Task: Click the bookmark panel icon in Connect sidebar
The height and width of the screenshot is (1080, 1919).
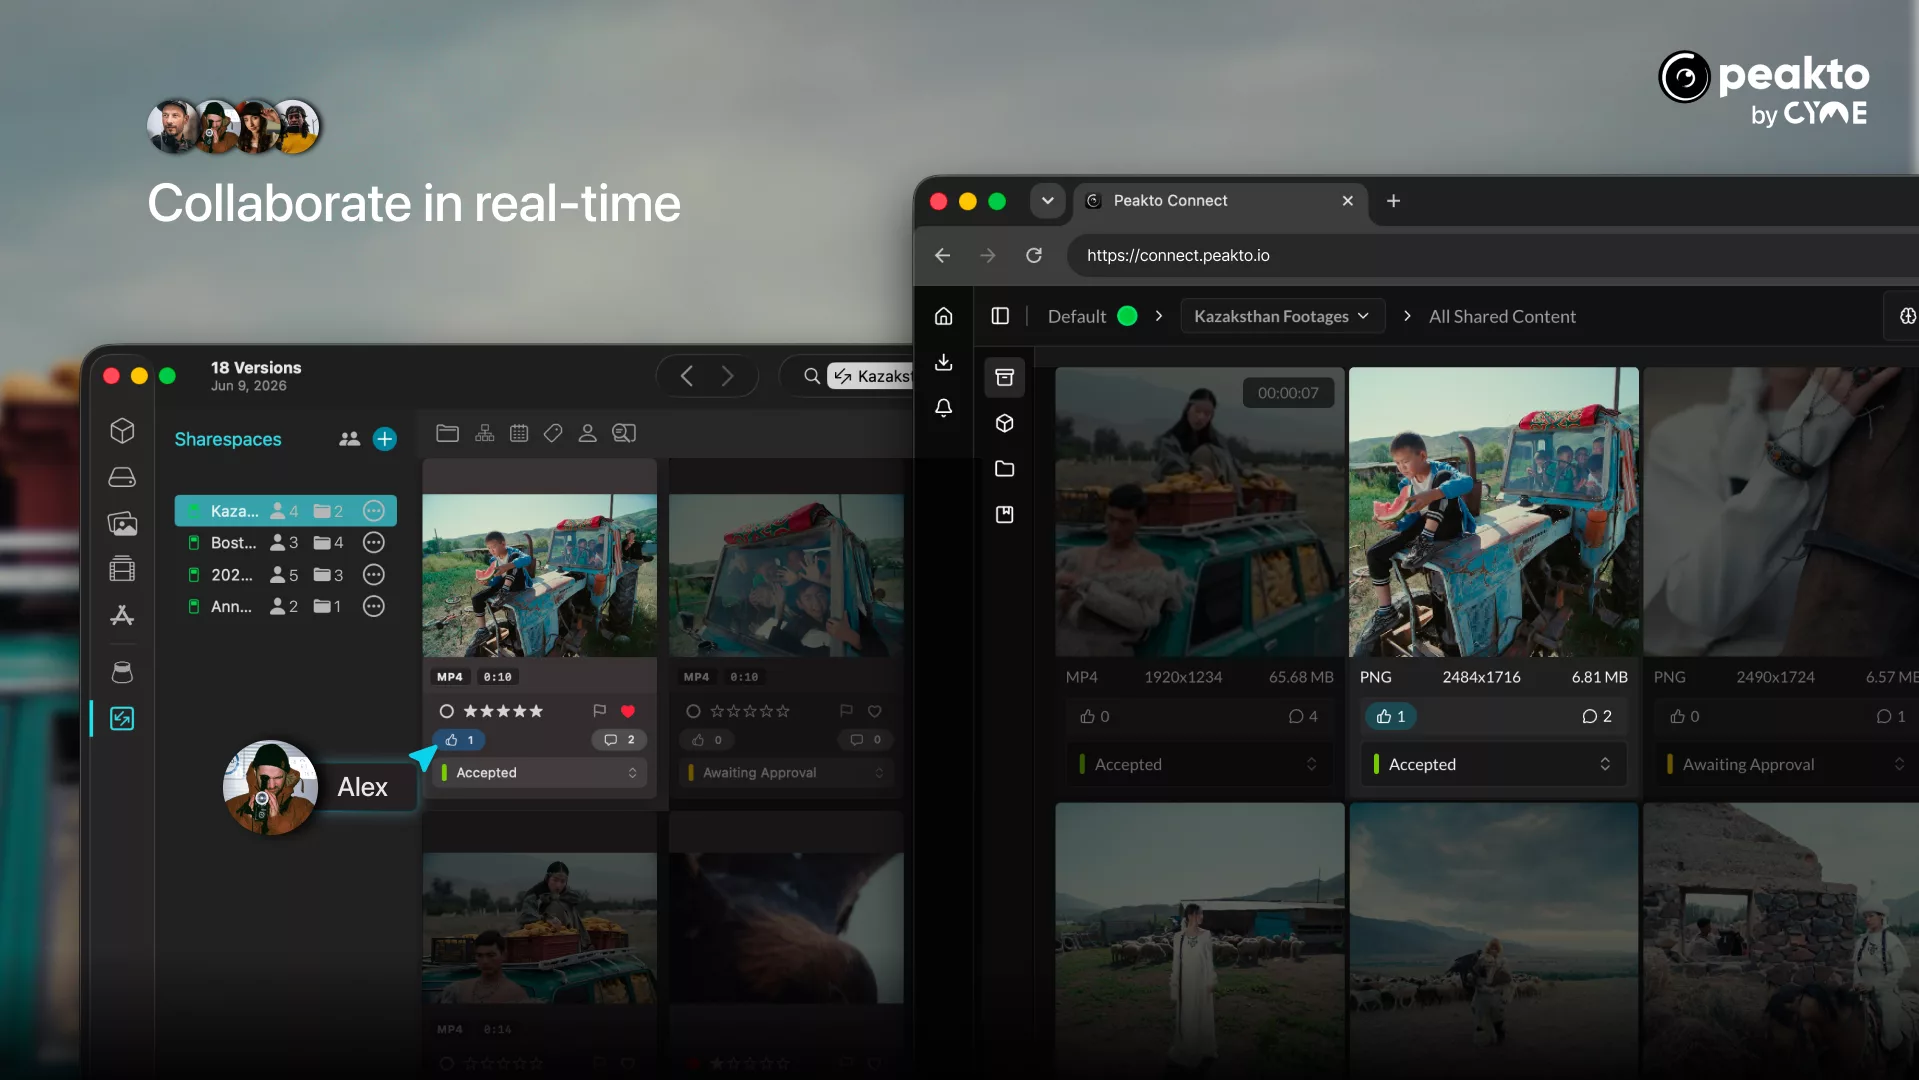Action: click(1005, 515)
